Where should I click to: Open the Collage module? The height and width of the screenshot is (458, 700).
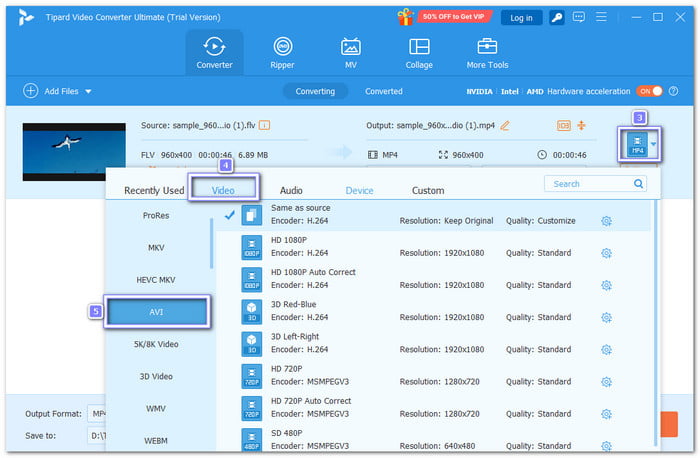pyautogui.click(x=419, y=53)
